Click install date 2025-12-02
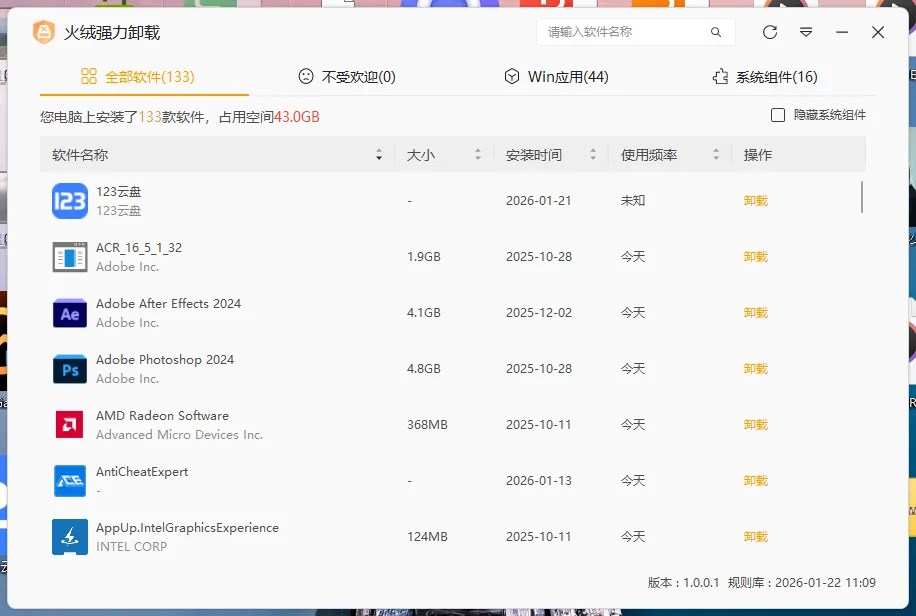916x616 pixels. [539, 313]
